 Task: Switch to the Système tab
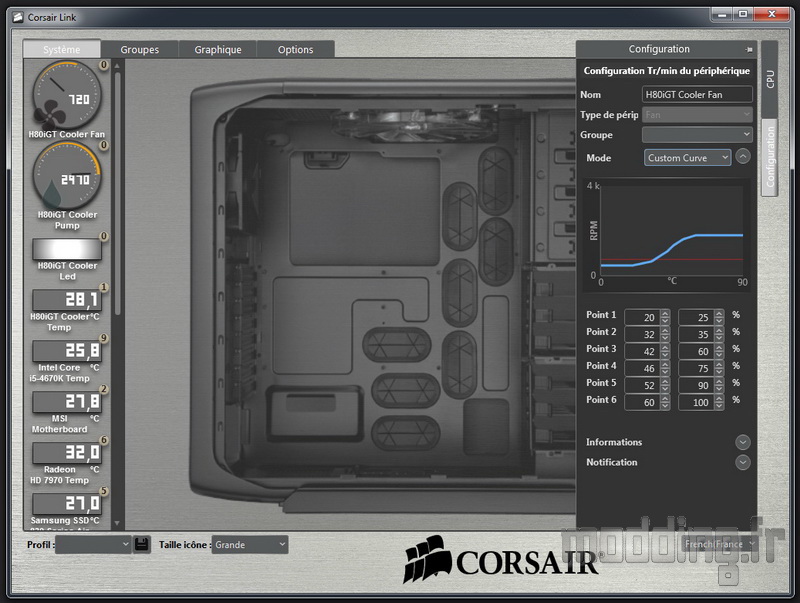coord(62,49)
